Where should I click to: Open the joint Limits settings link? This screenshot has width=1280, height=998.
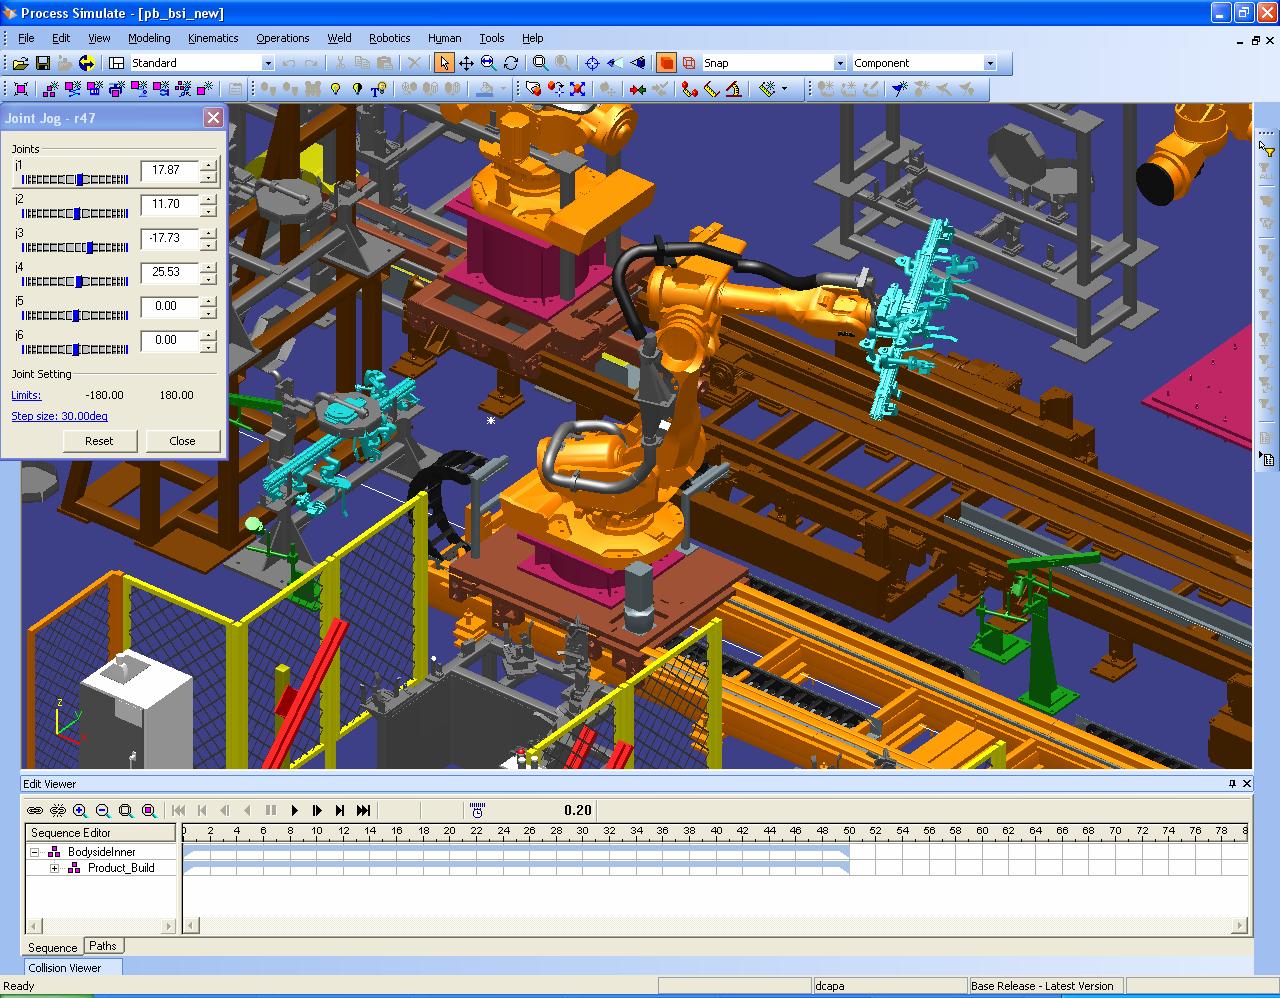coord(25,395)
